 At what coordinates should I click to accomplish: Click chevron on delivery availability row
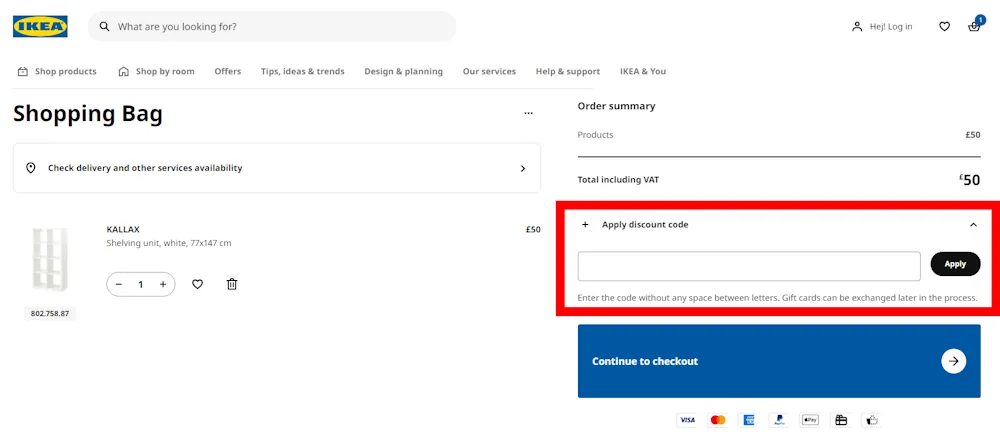523,168
